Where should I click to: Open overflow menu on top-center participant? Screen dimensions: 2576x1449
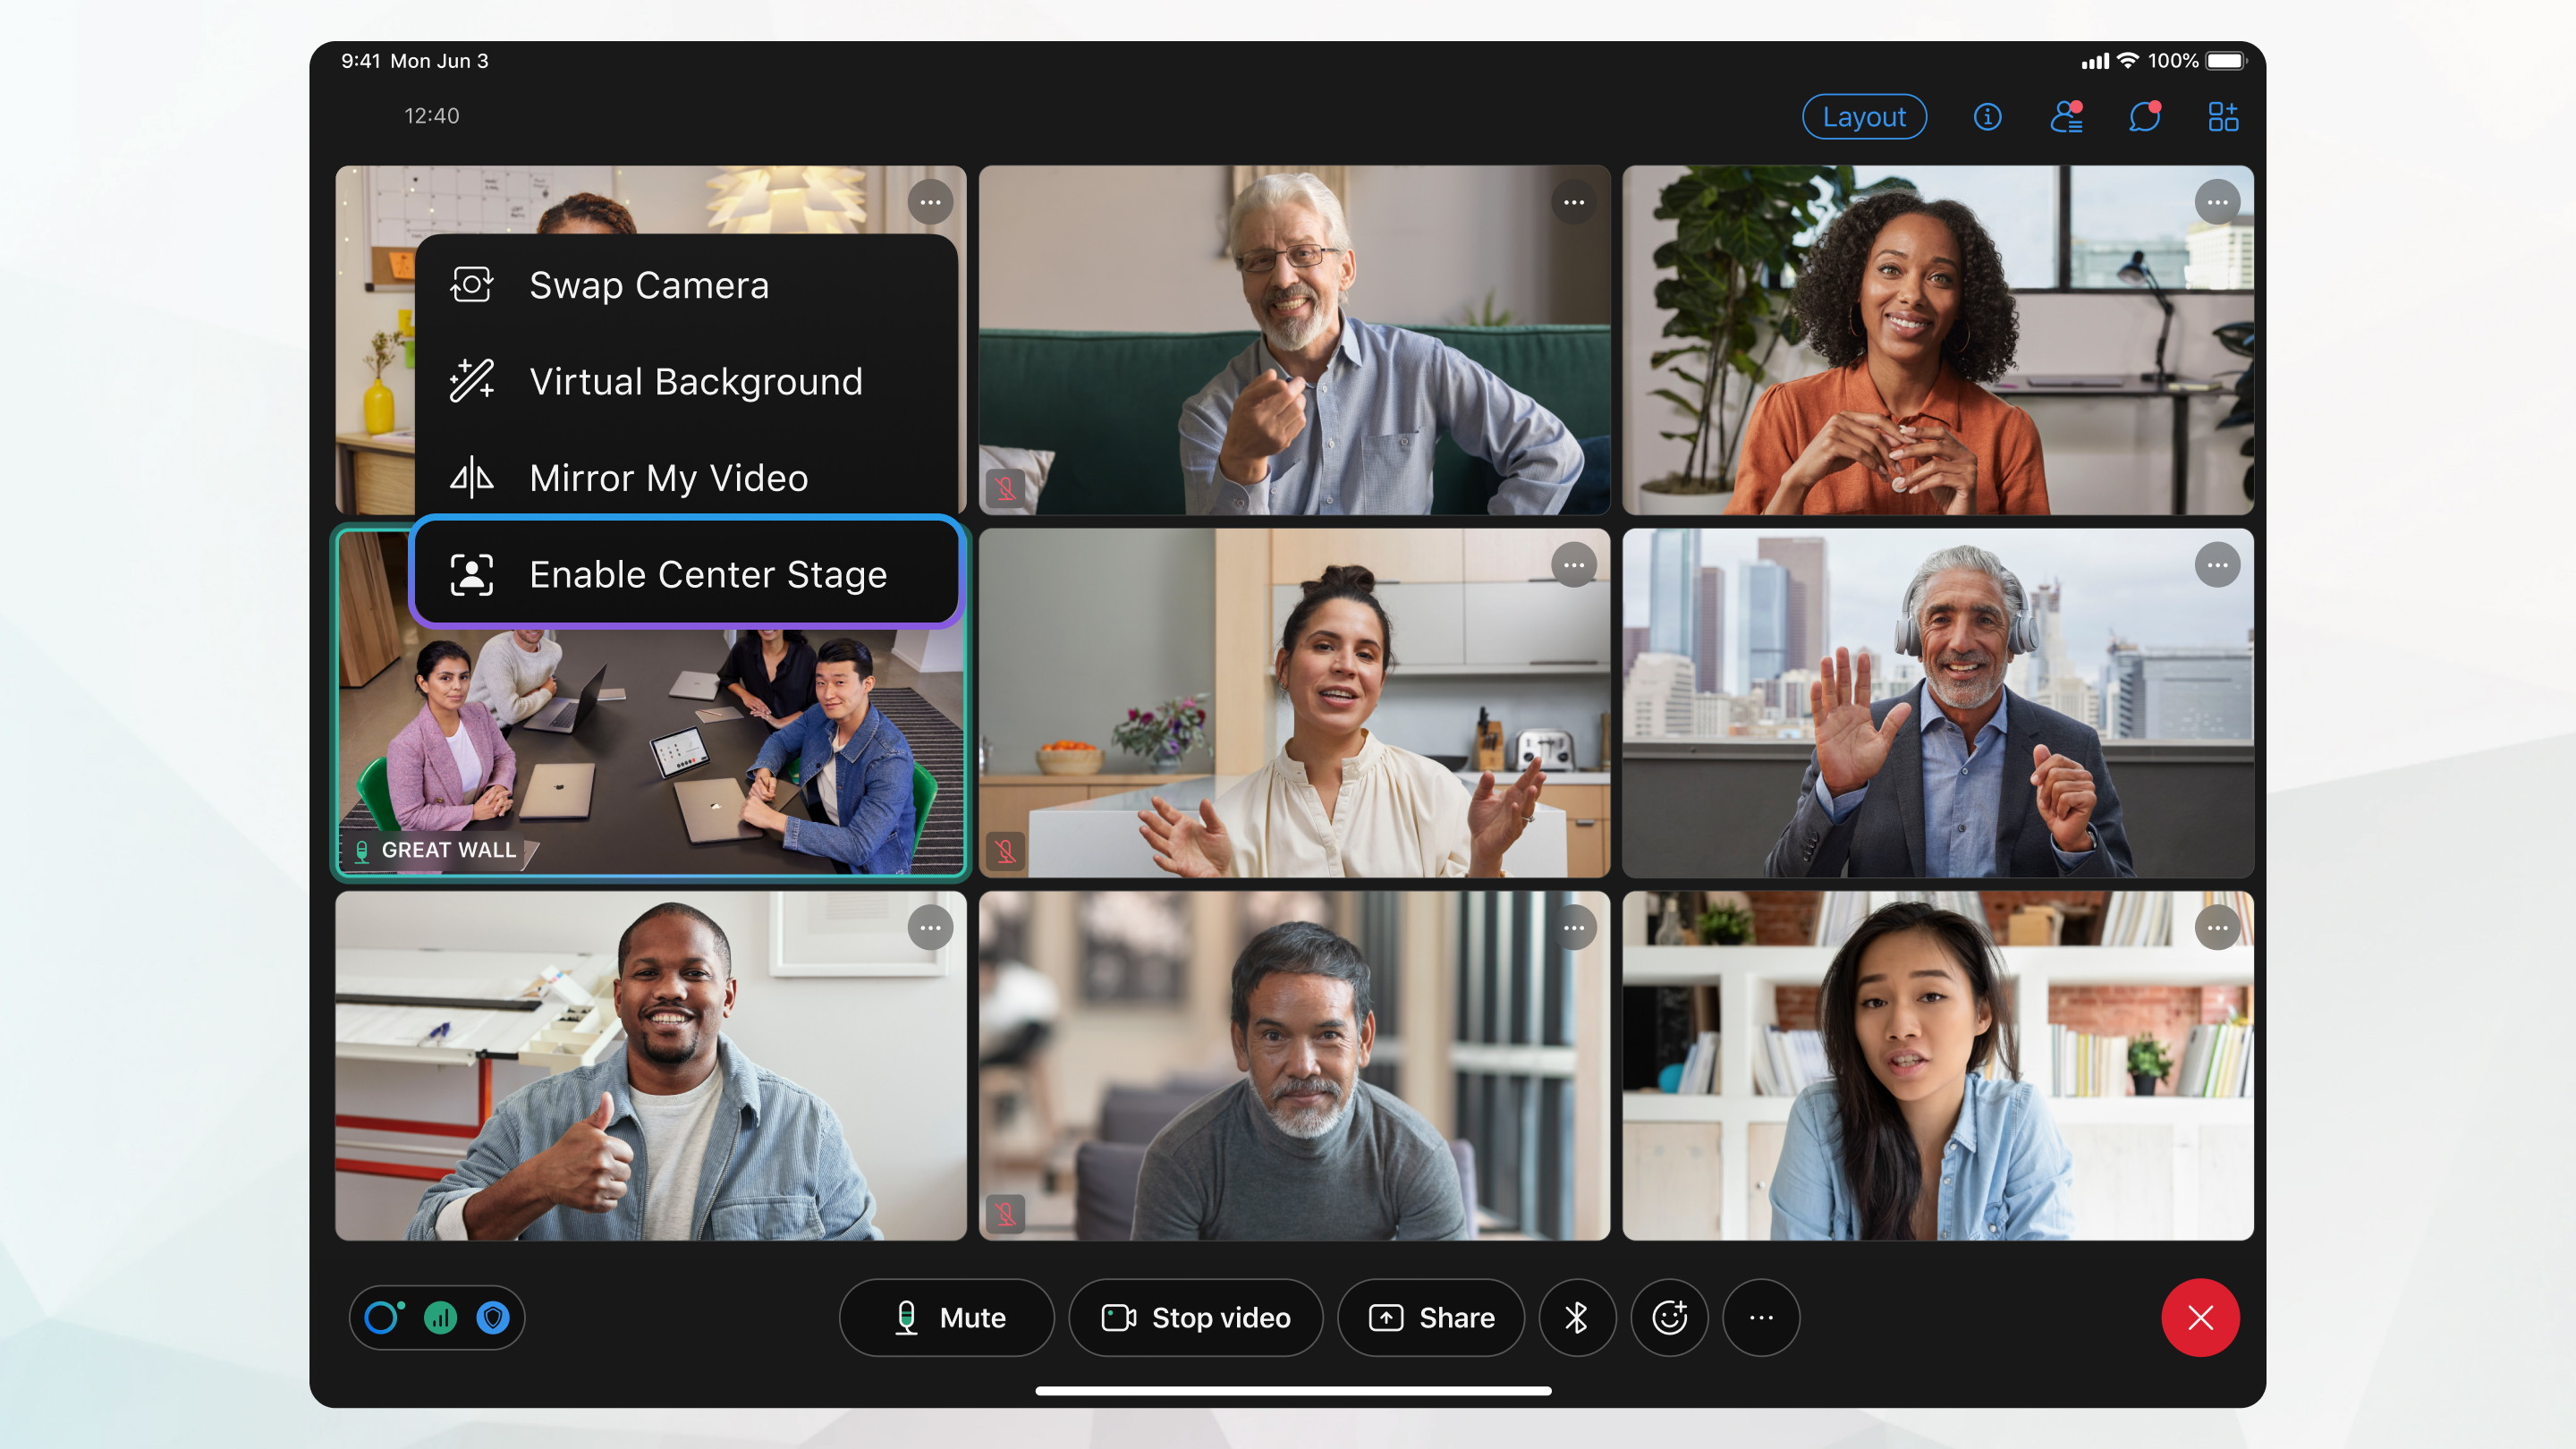pos(1572,201)
